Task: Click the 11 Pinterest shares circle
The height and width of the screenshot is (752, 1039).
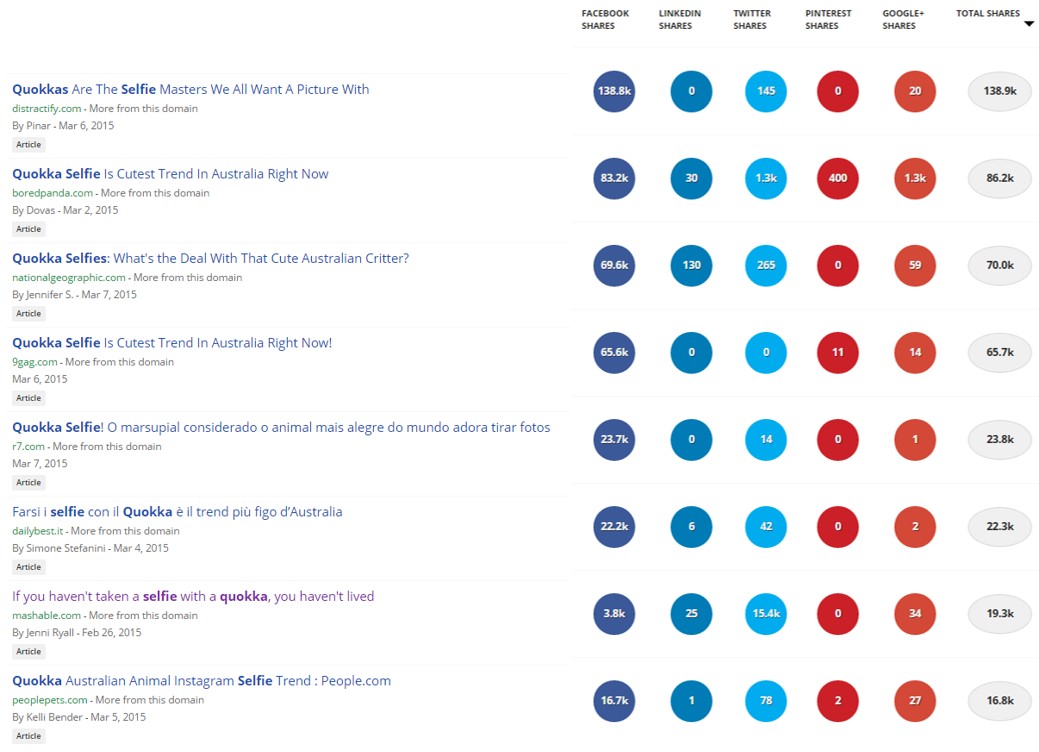Action: pos(838,352)
